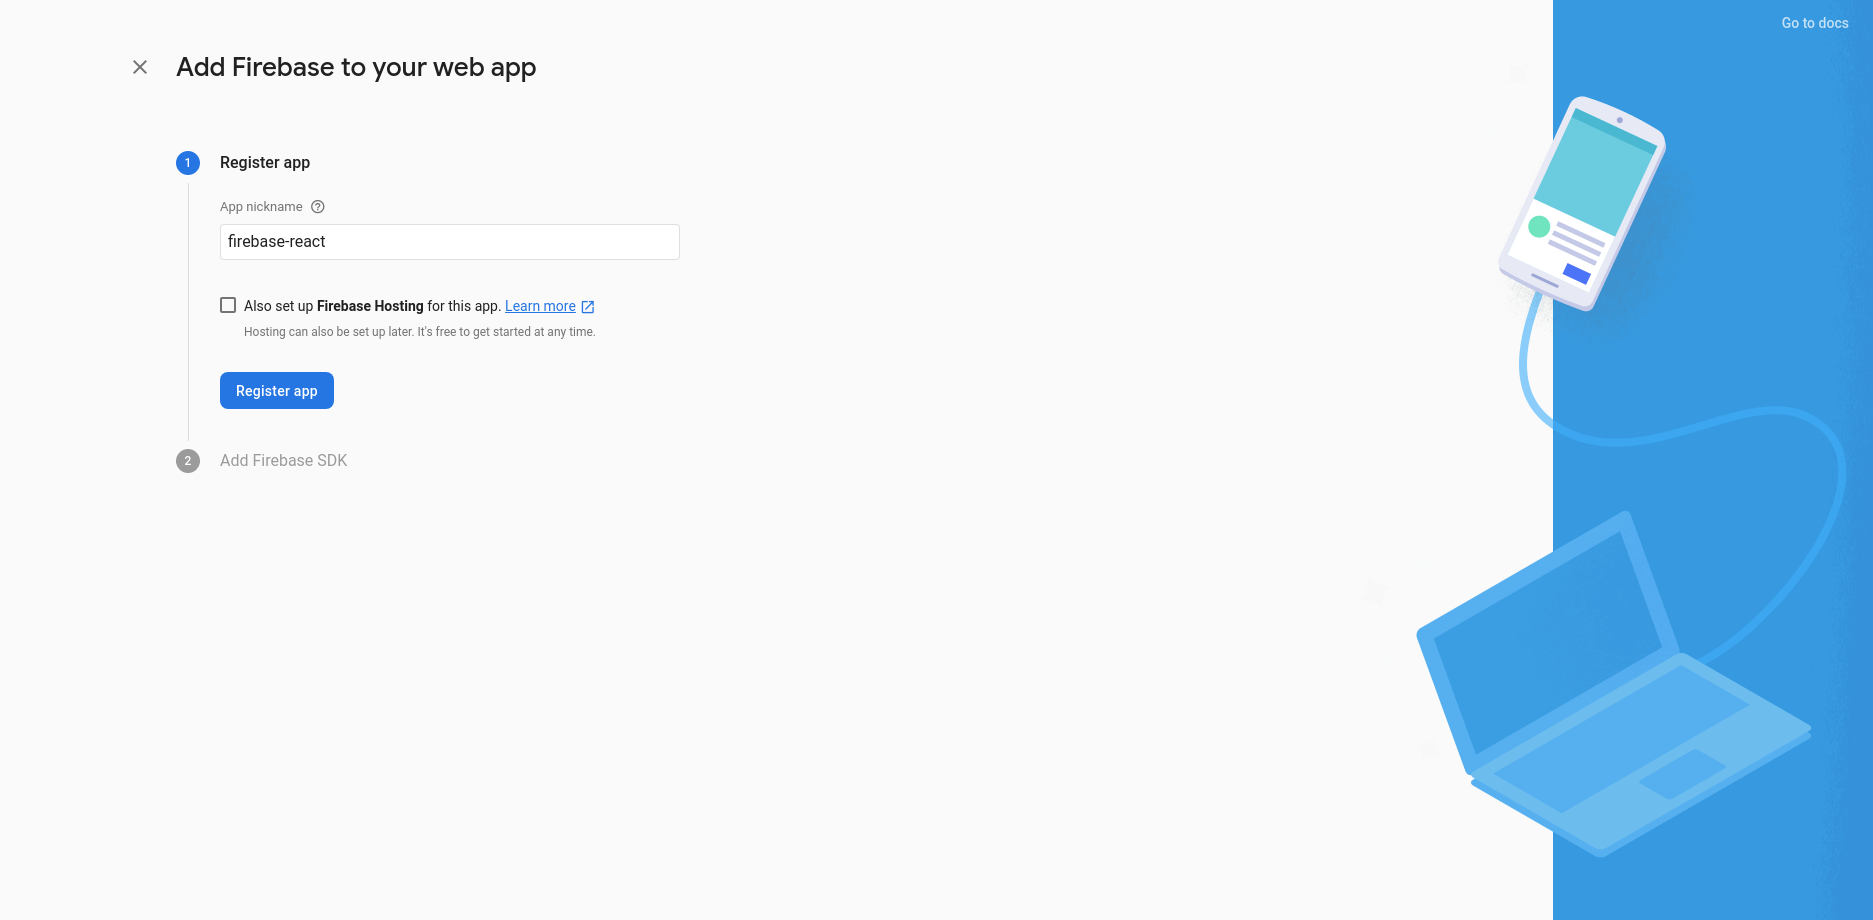Open the Learn more link about Firebase Hosting
The width and height of the screenshot is (1873, 920).
pyautogui.click(x=539, y=306)
